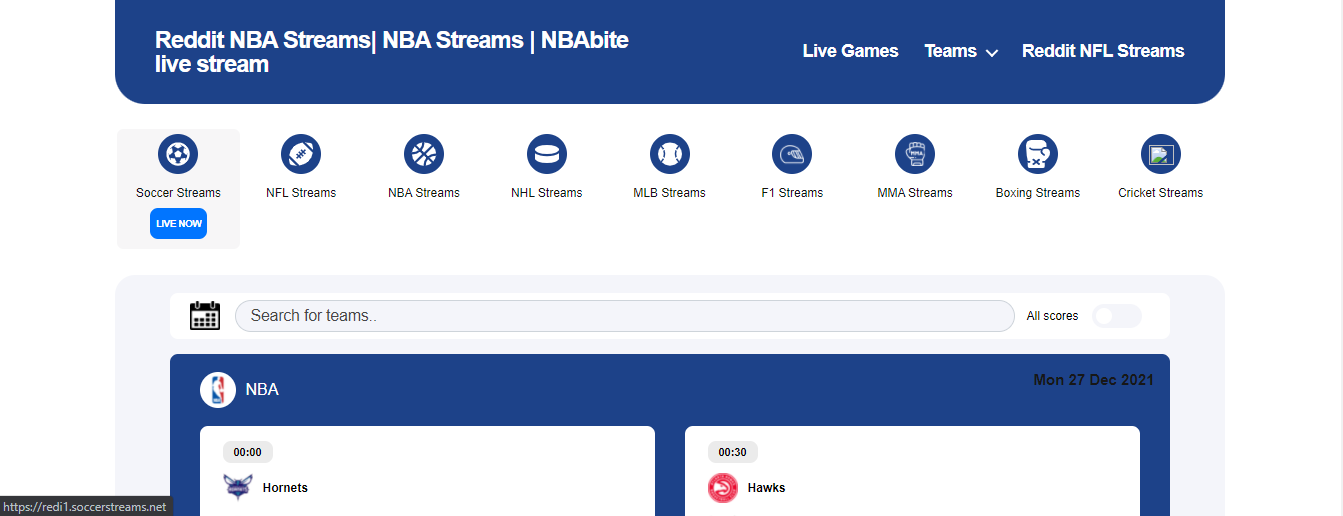Screen dimensions: 1343x516
Task: Click the NBA Streams text label
Action: (424, 193)
